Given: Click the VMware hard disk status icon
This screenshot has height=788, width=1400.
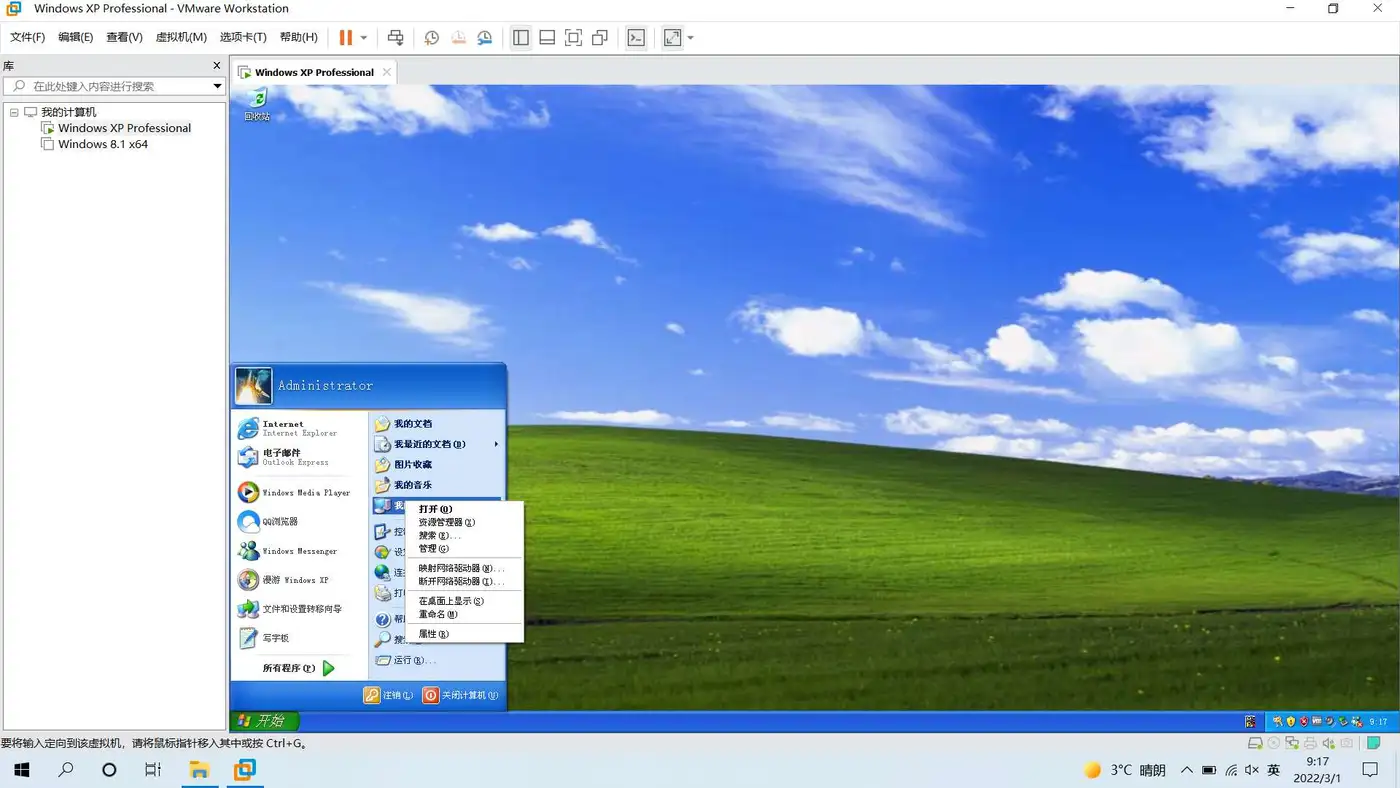Looking at the screenshot, I should pos(1255,743).
